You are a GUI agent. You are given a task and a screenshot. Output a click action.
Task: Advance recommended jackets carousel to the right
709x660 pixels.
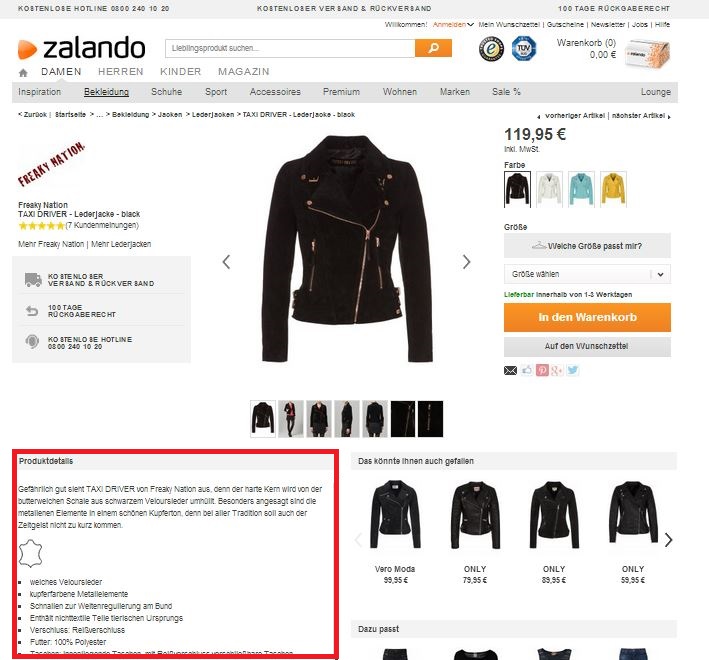click(668, 539)
